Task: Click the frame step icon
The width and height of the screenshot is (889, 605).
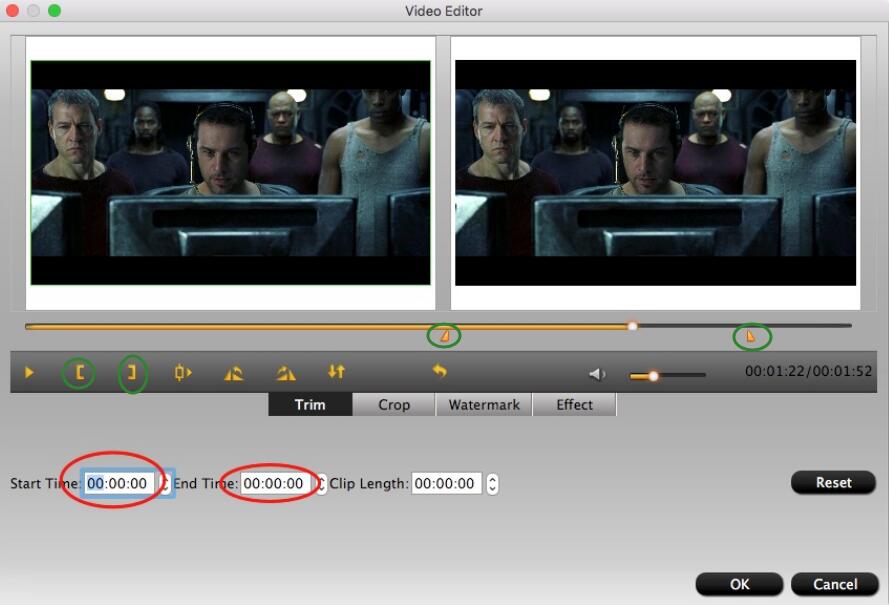Action: (183, 373)
